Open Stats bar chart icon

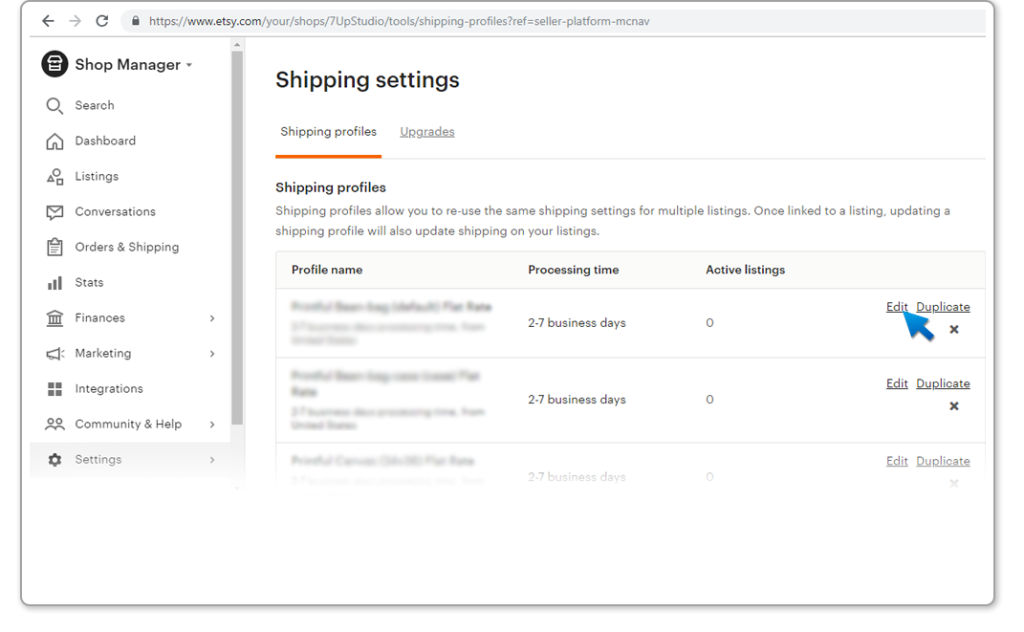[x=55, y=283]
